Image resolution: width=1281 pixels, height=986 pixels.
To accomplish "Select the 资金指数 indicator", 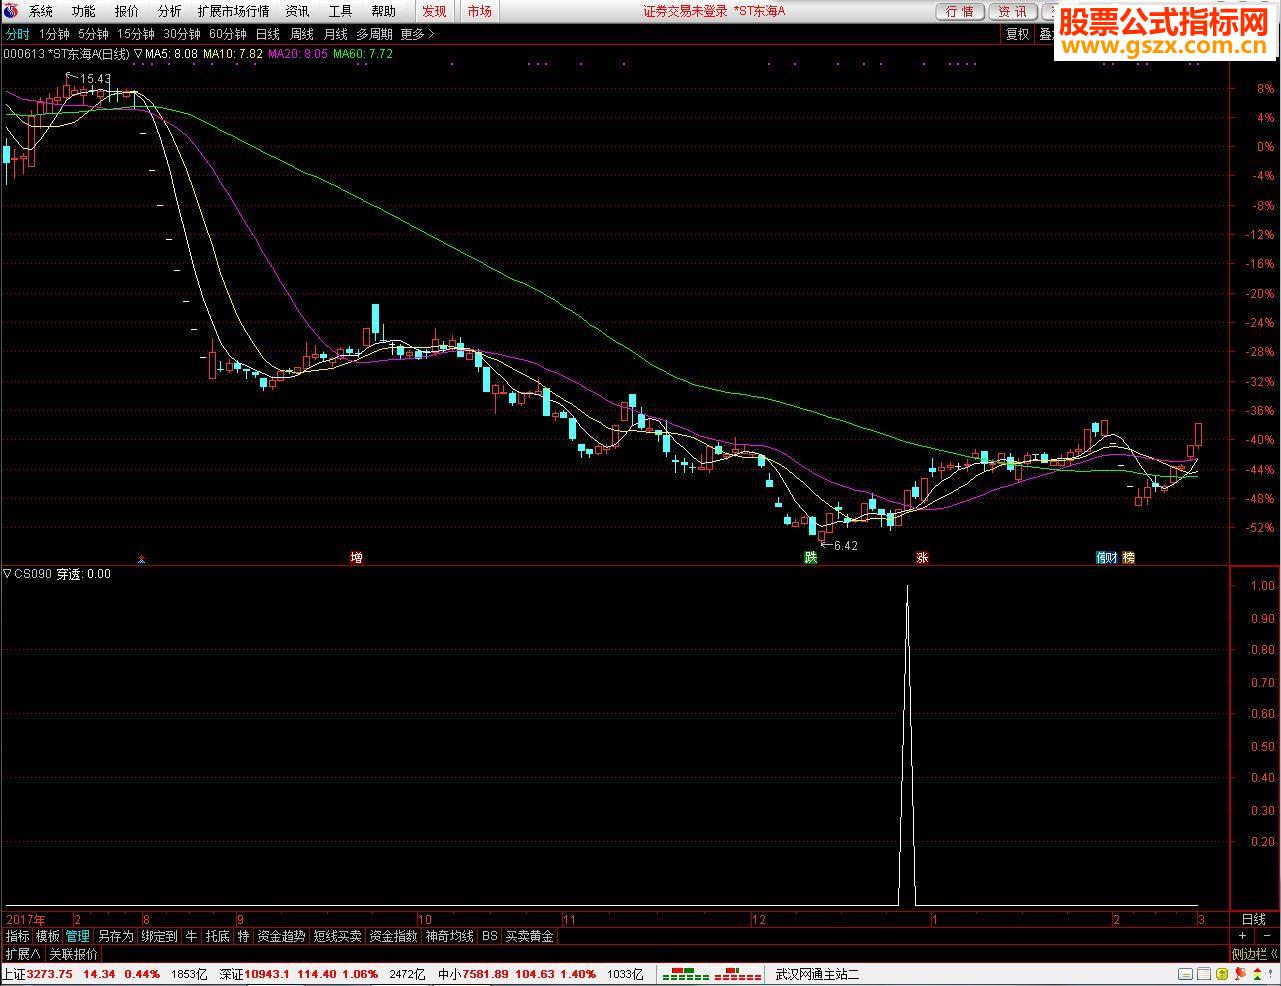I will click(393, 937).
